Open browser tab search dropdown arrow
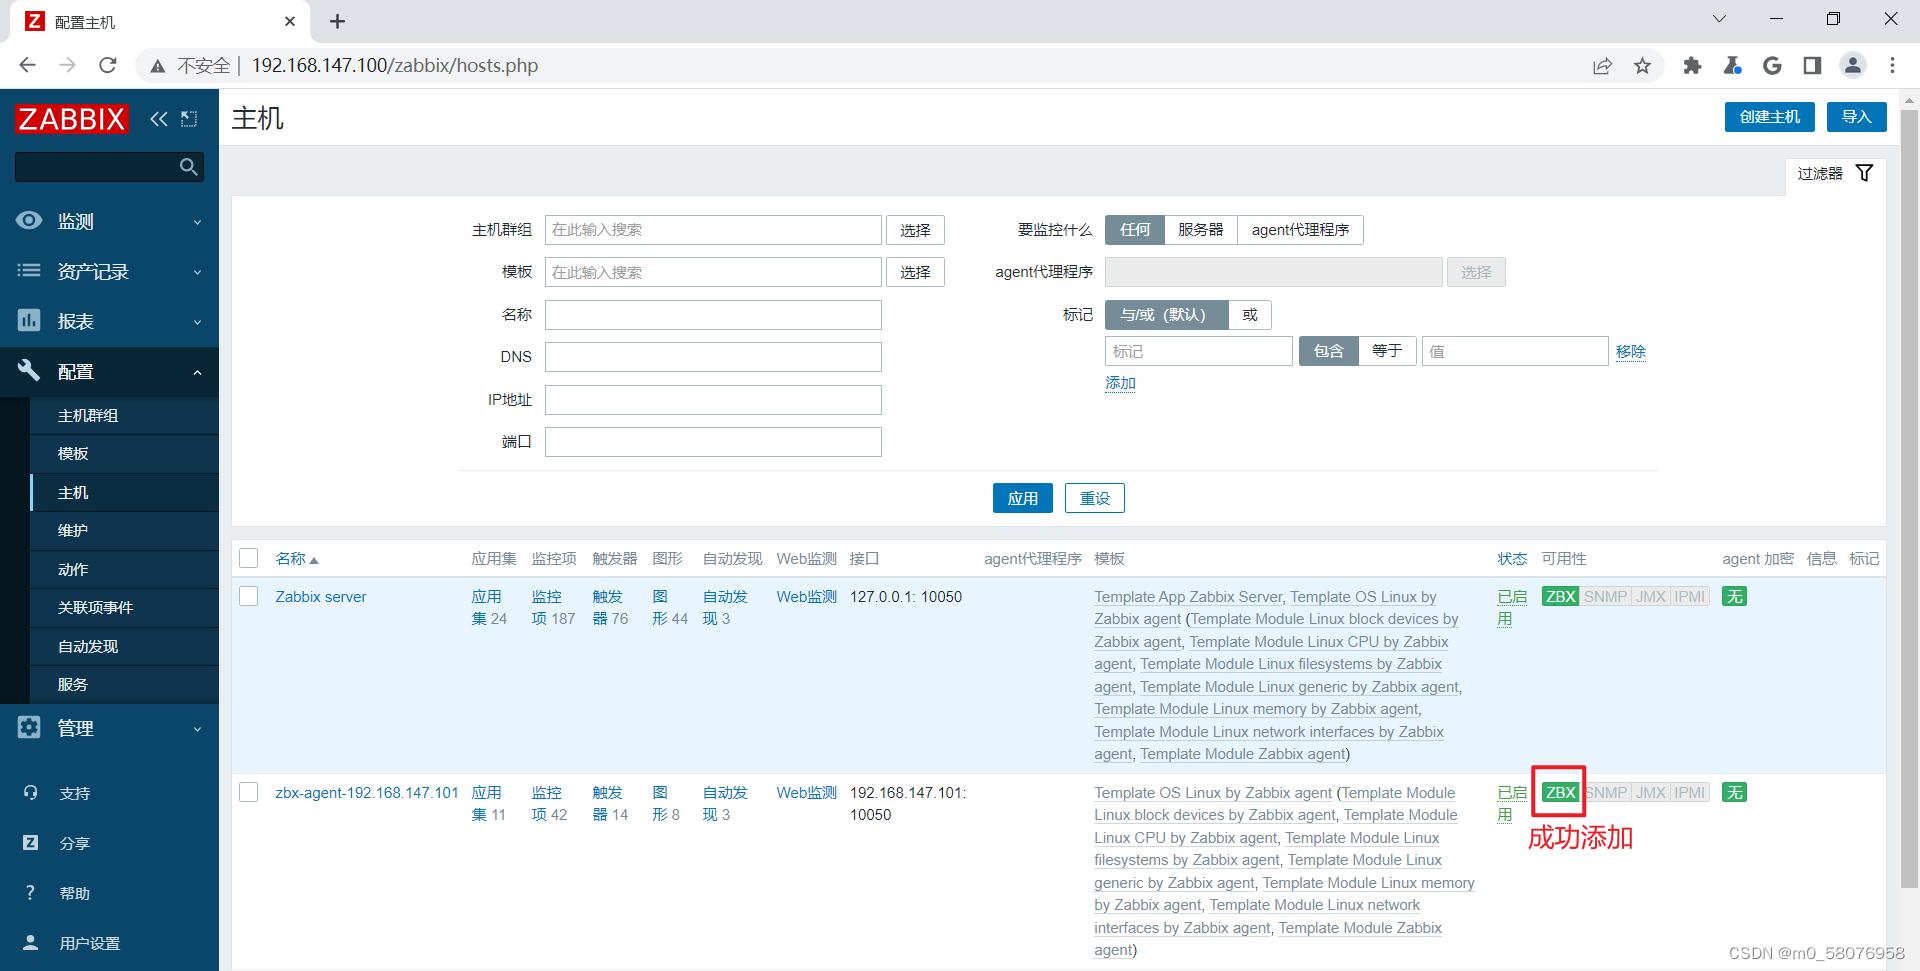Image resolution: width=1920 pixels, height=971 pixels. [x=1719, y=19]
